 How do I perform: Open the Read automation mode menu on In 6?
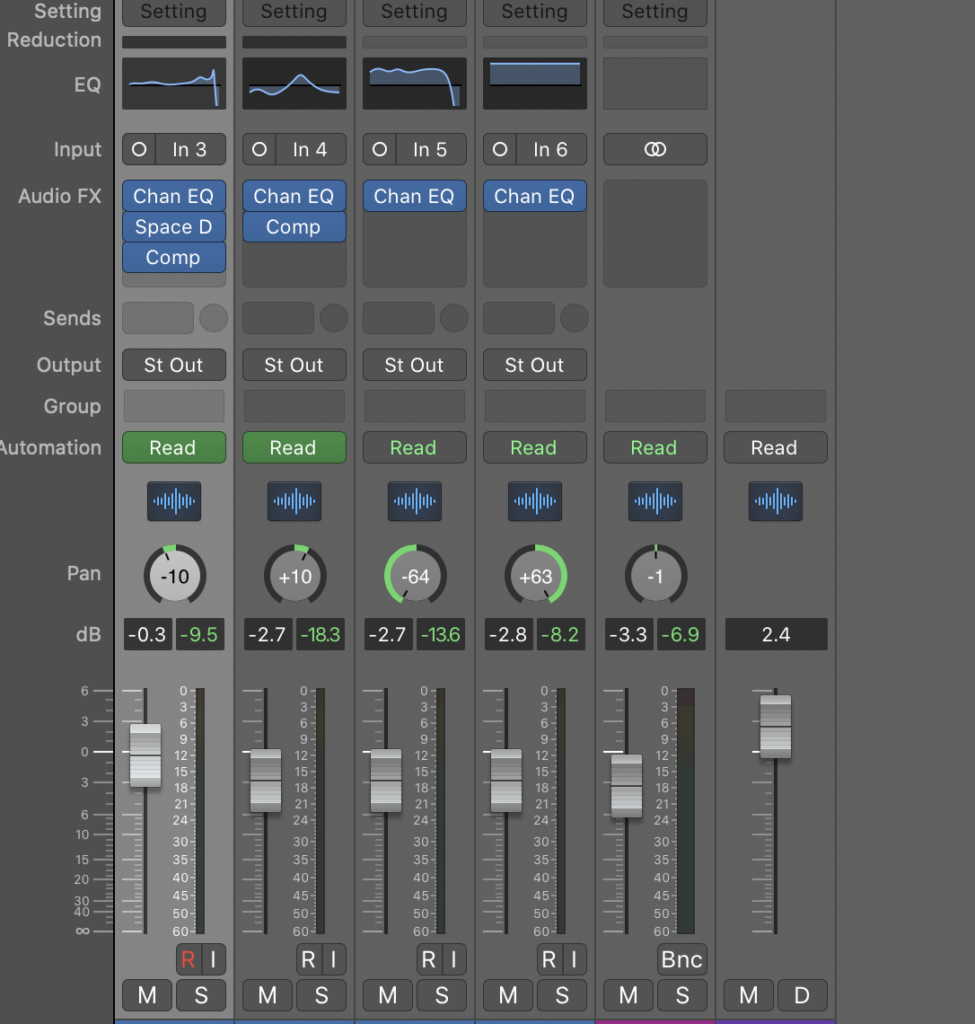pyautogui.click(x=535, y=447)
